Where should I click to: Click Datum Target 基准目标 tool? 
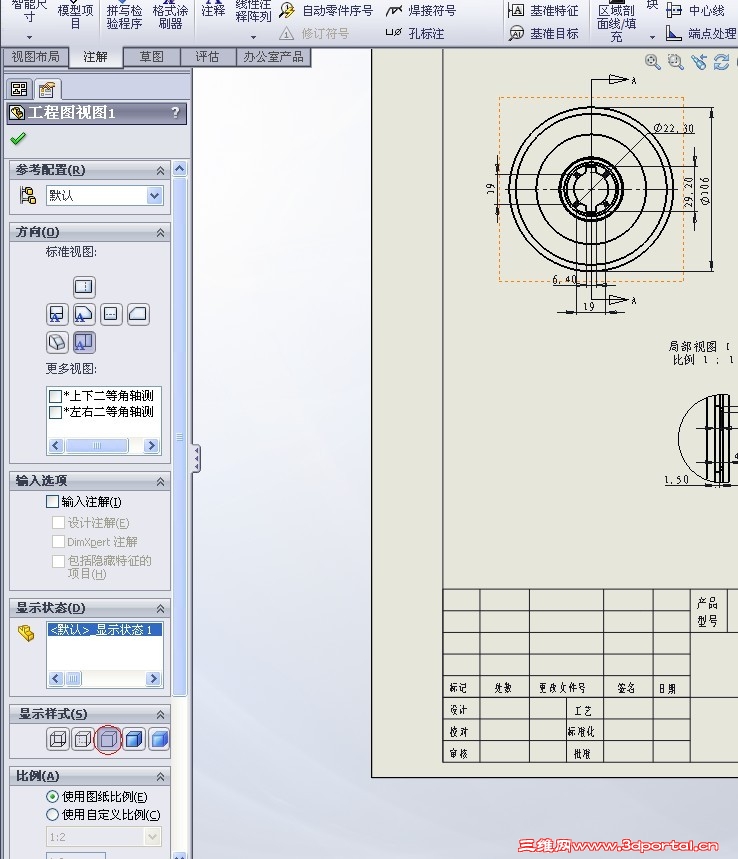tap(543, 33)
